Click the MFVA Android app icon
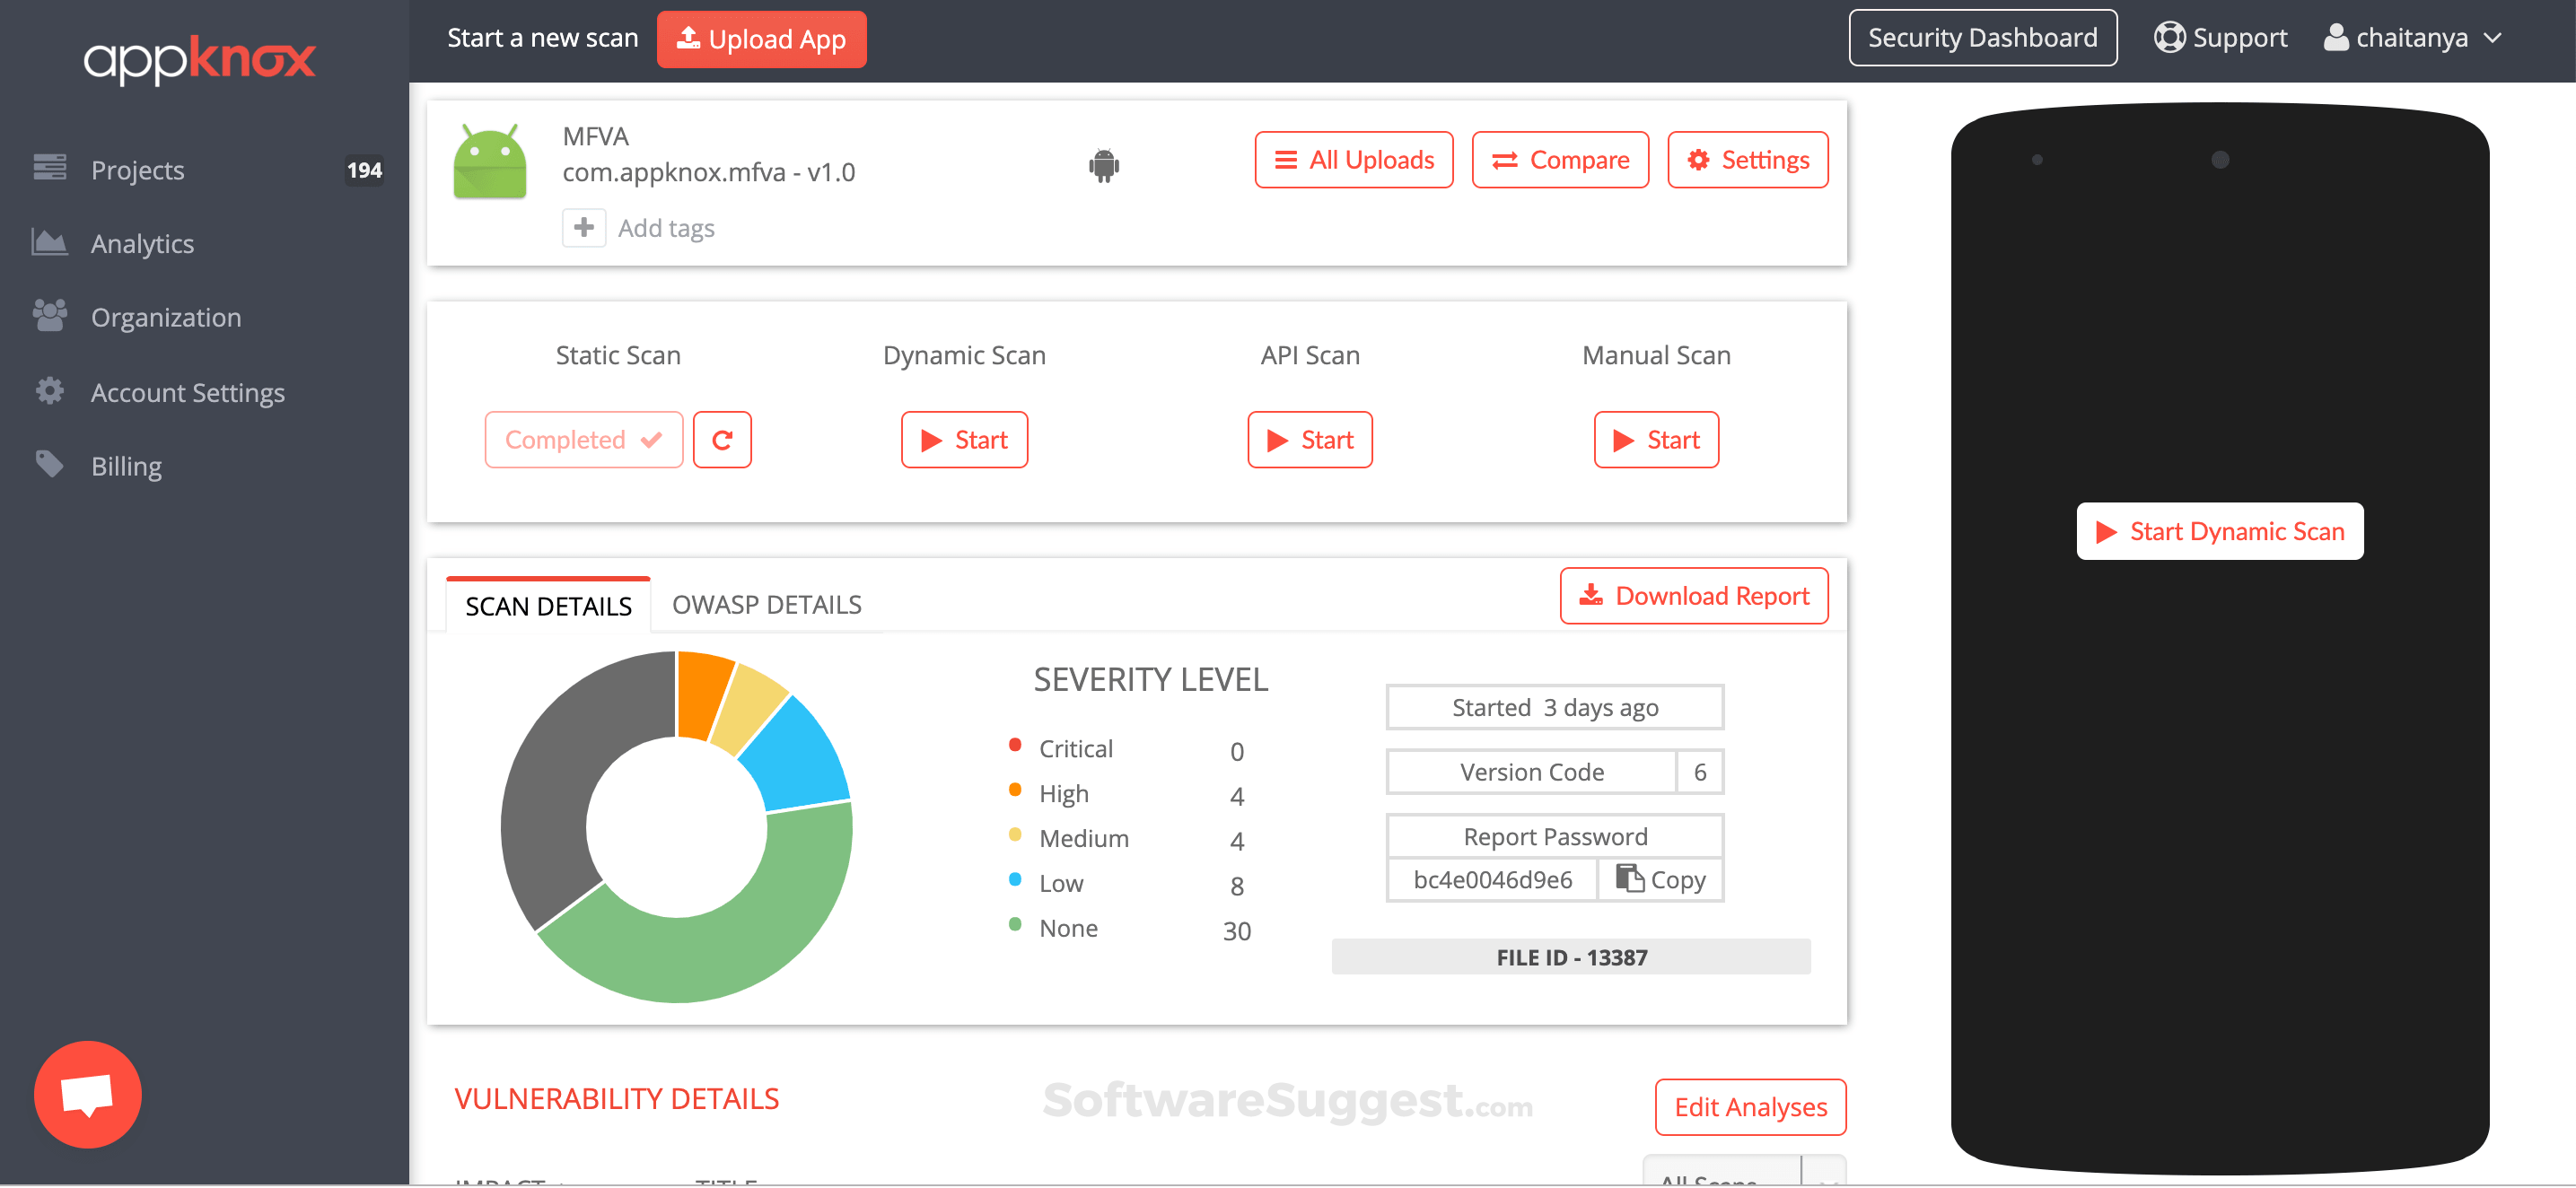Screen dimensions: 2576x1188 (x=489, y=161)
